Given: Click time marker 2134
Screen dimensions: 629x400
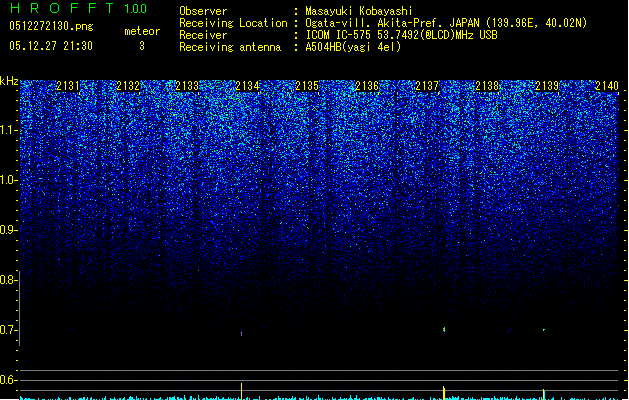Looking at the screenshot, I should (248, 85).
